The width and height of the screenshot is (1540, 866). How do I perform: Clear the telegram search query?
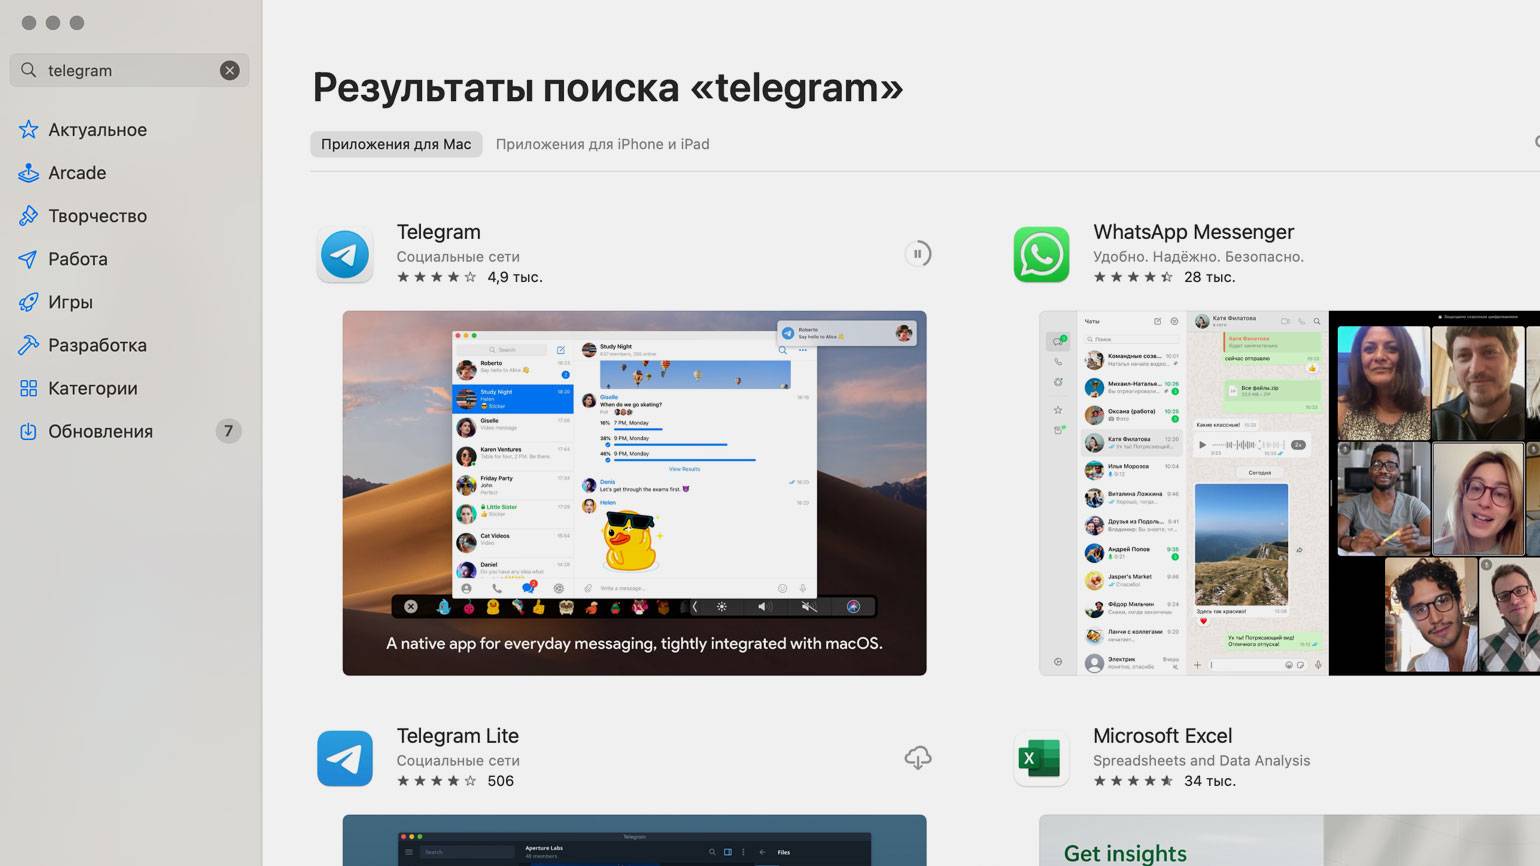click(230, 70)
